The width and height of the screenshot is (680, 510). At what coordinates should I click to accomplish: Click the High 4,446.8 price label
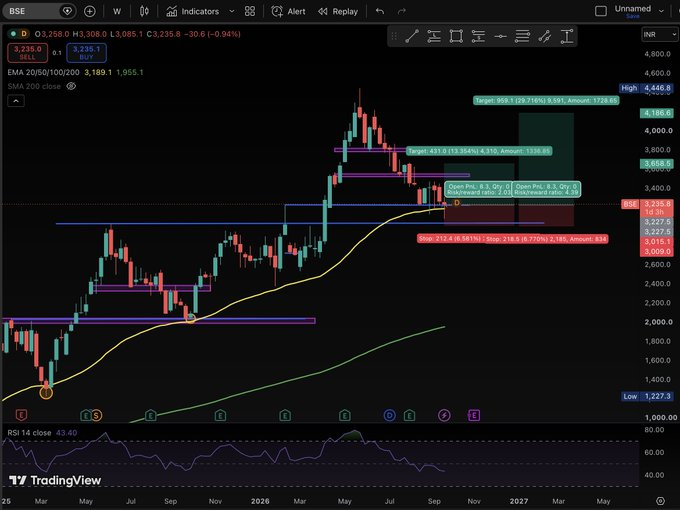pos(647,88)
